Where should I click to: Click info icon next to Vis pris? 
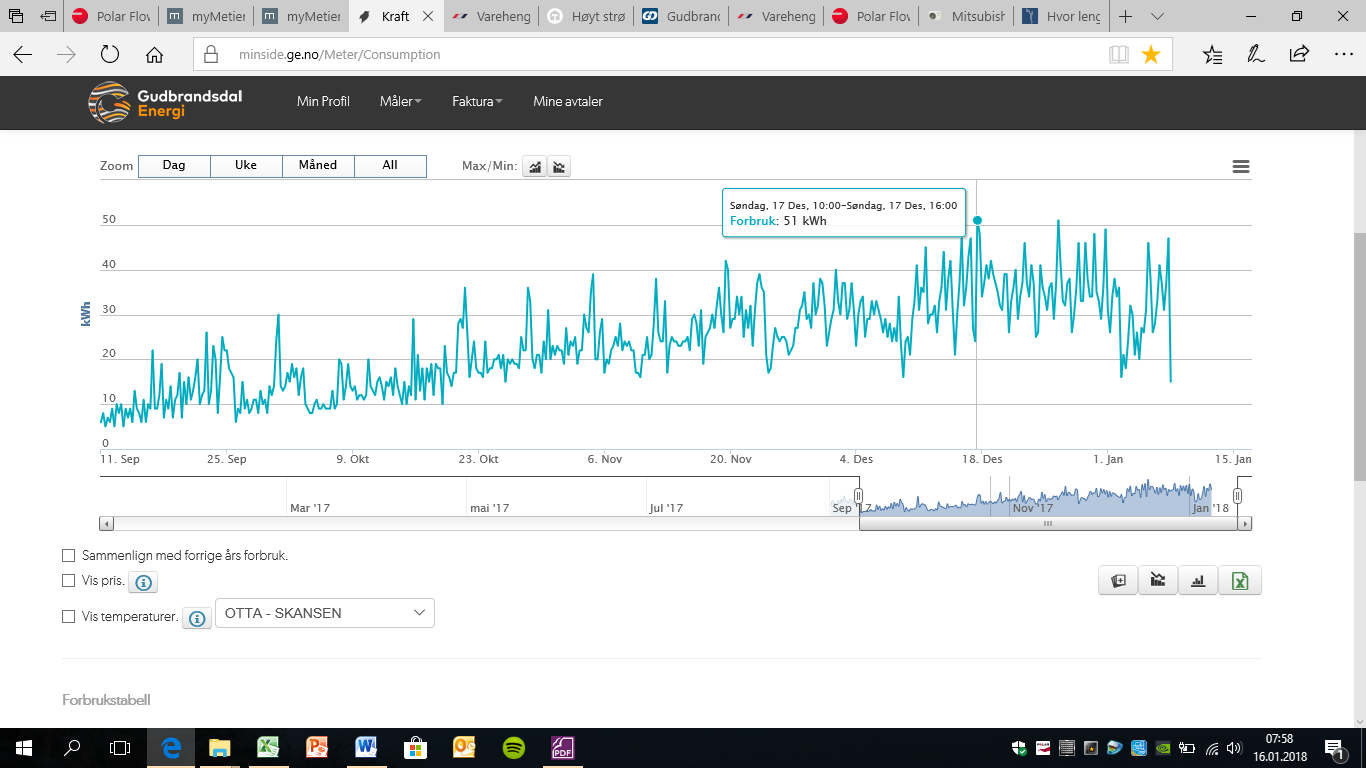pyautogui.click(x=143, y=582)
